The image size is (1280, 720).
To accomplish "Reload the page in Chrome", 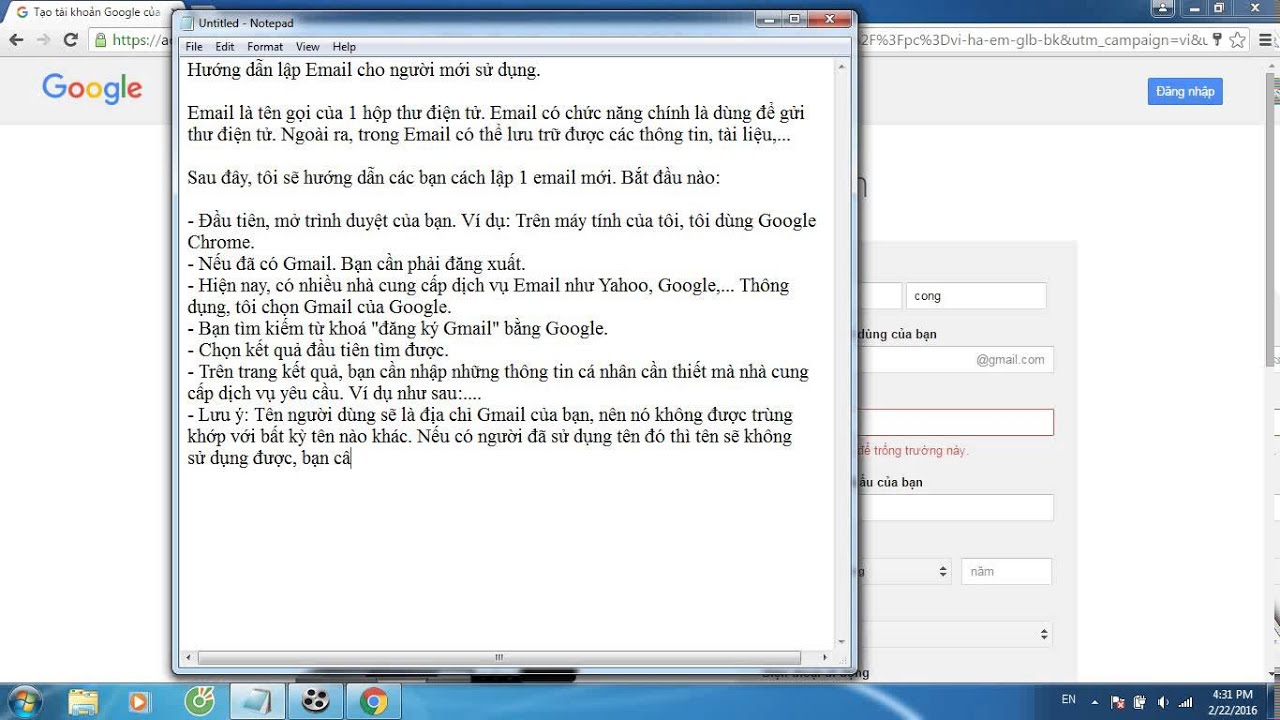I will 70,40.
